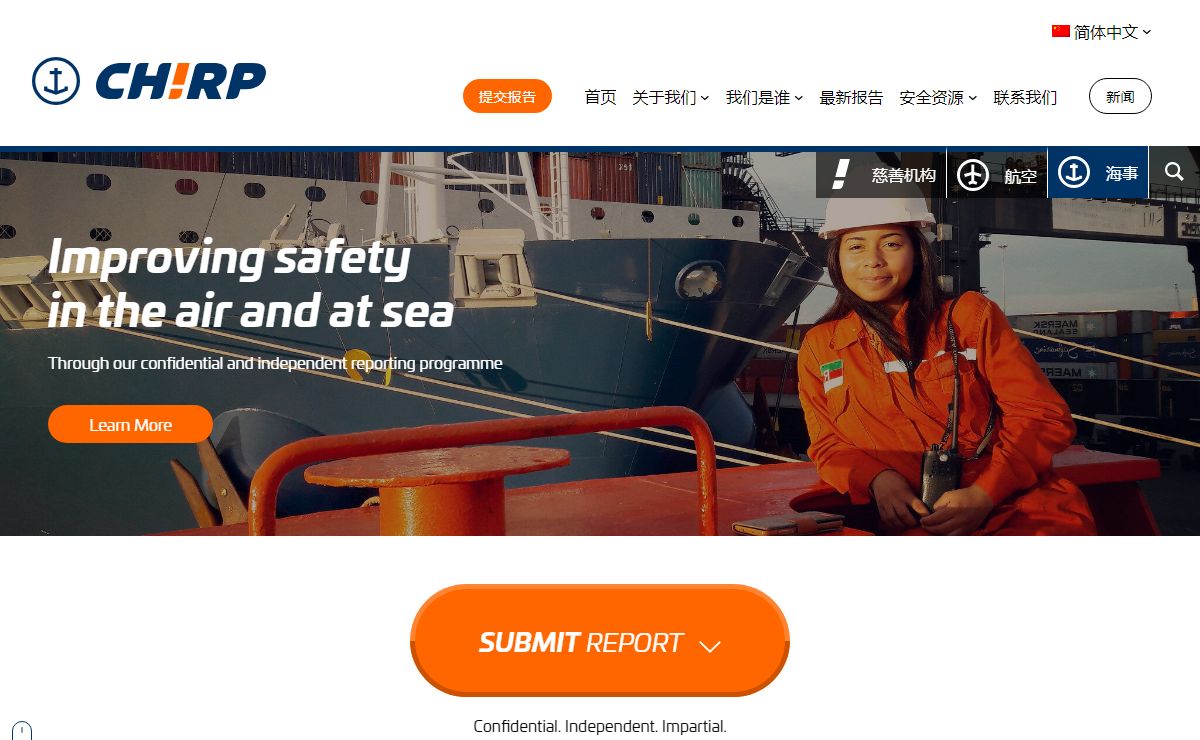Select the anchor maritime icon
Screen dimensions: 1200x740
pos(1074,173)
